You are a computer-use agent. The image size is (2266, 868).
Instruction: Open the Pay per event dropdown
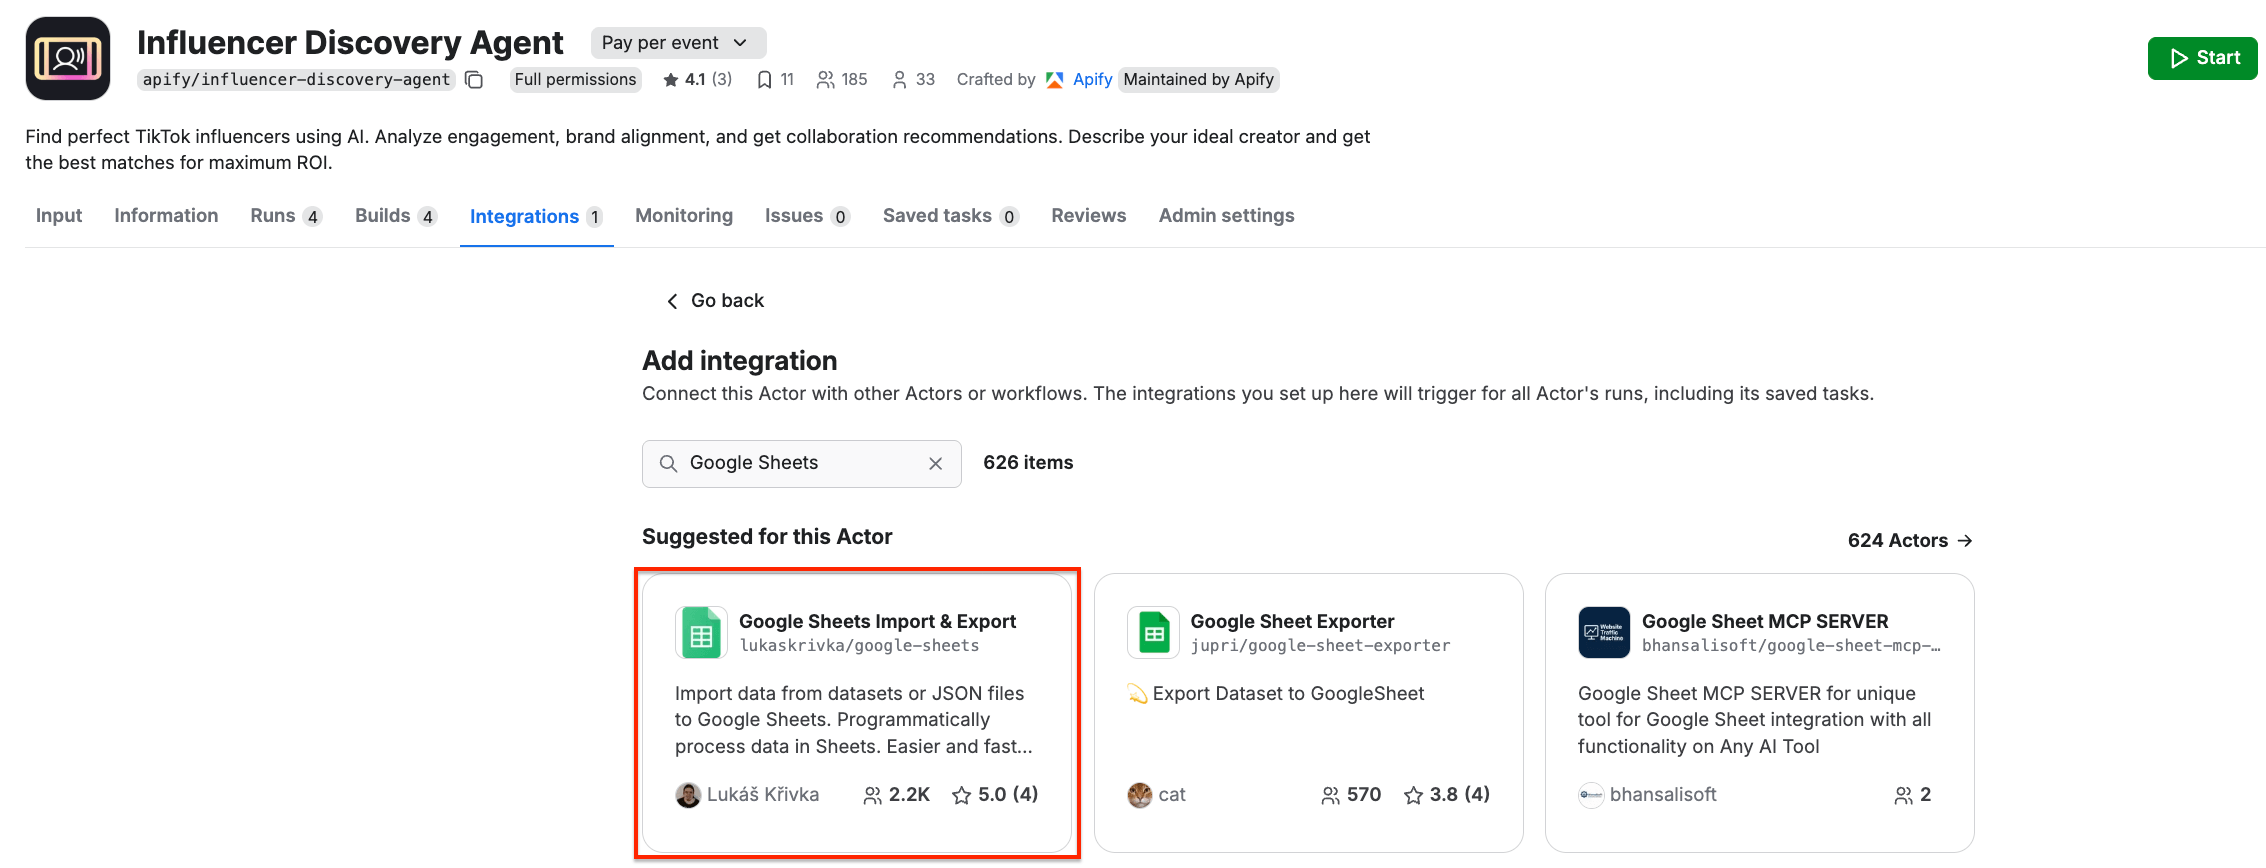tap(678, 43)
